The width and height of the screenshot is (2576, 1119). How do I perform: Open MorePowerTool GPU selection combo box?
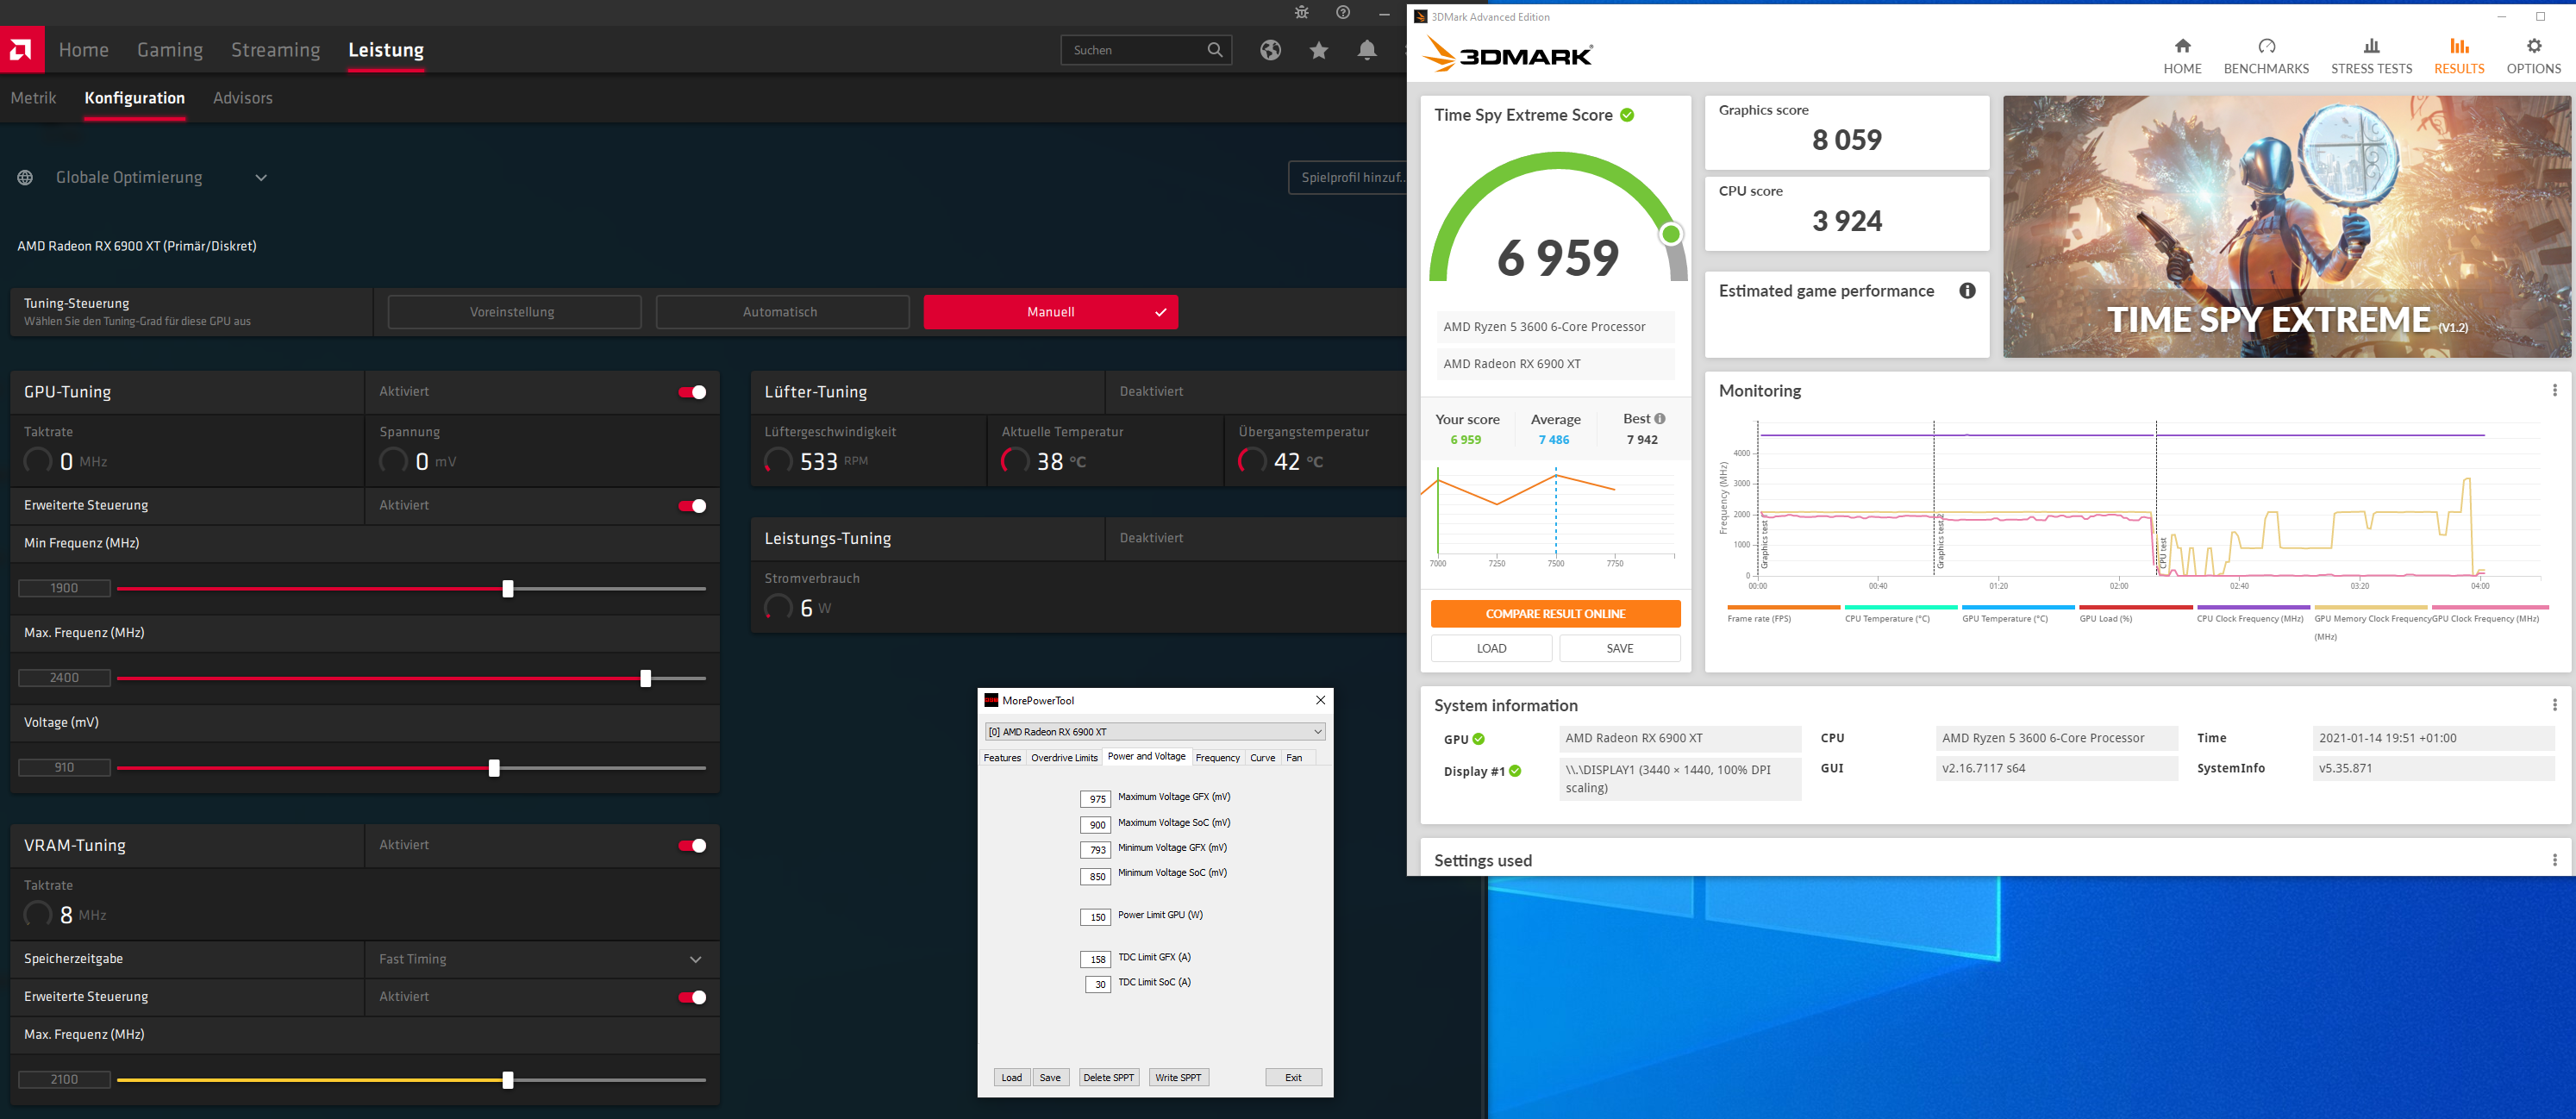[x=1154, y=732]
